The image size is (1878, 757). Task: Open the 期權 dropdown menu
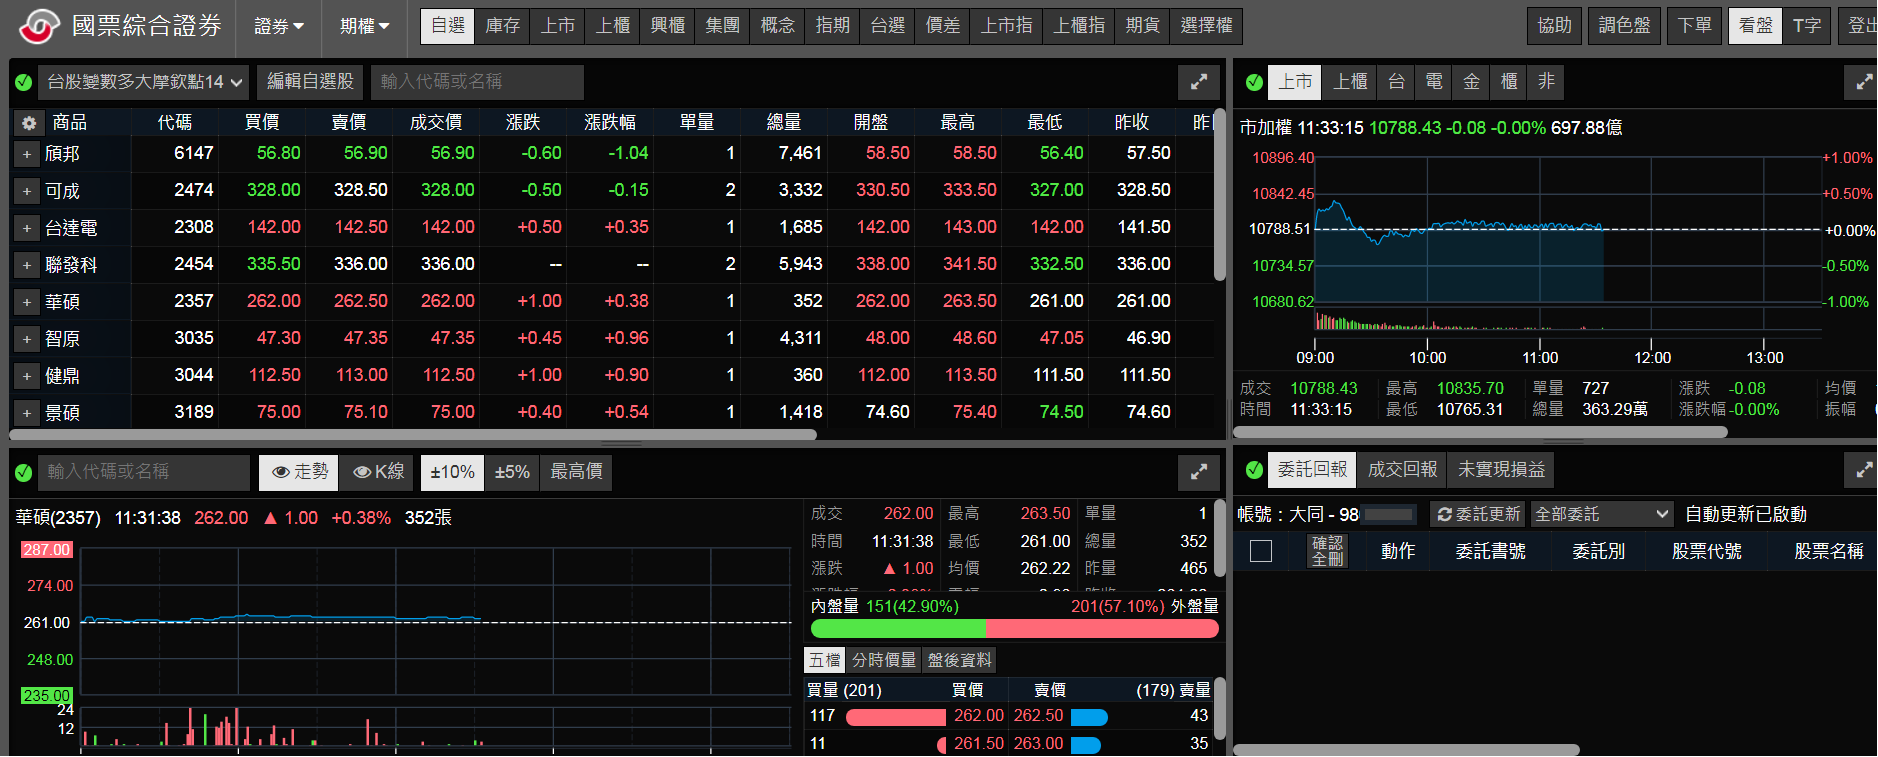point(364,27)
